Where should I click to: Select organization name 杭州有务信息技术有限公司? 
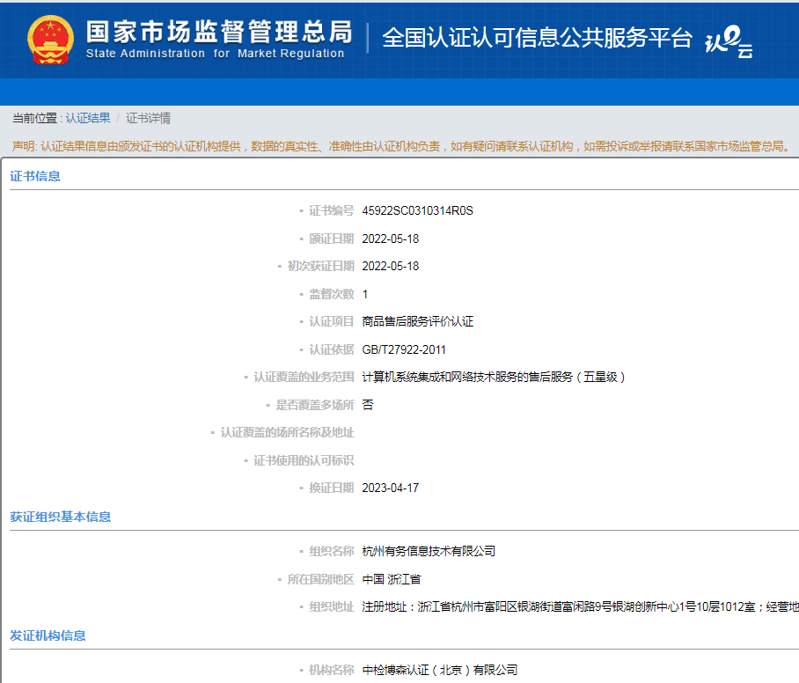pyautogui.click(x=429, y=551)
